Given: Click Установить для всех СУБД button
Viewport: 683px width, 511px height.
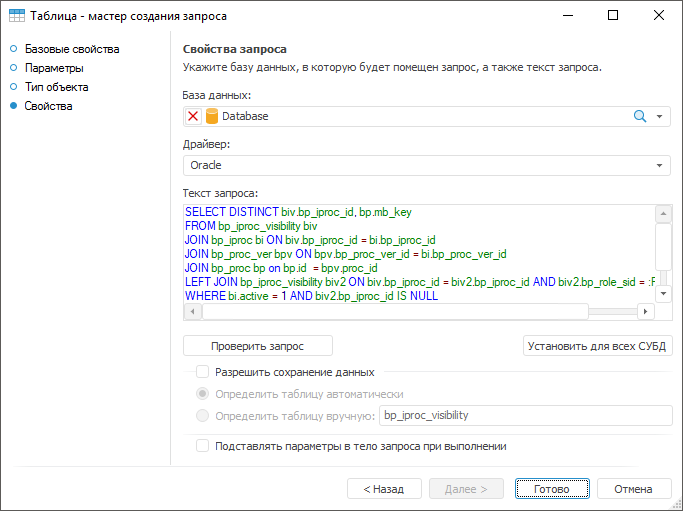Looking at the screenshot, I should pos(597,346).
